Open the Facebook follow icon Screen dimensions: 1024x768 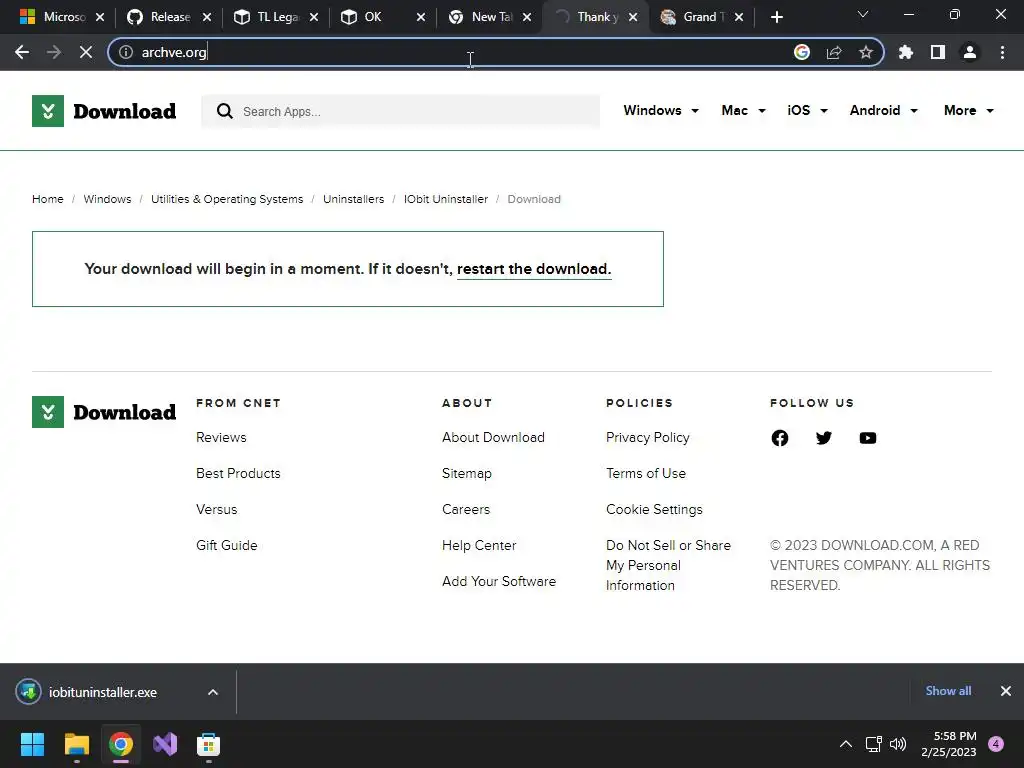[x=780, y=438]
